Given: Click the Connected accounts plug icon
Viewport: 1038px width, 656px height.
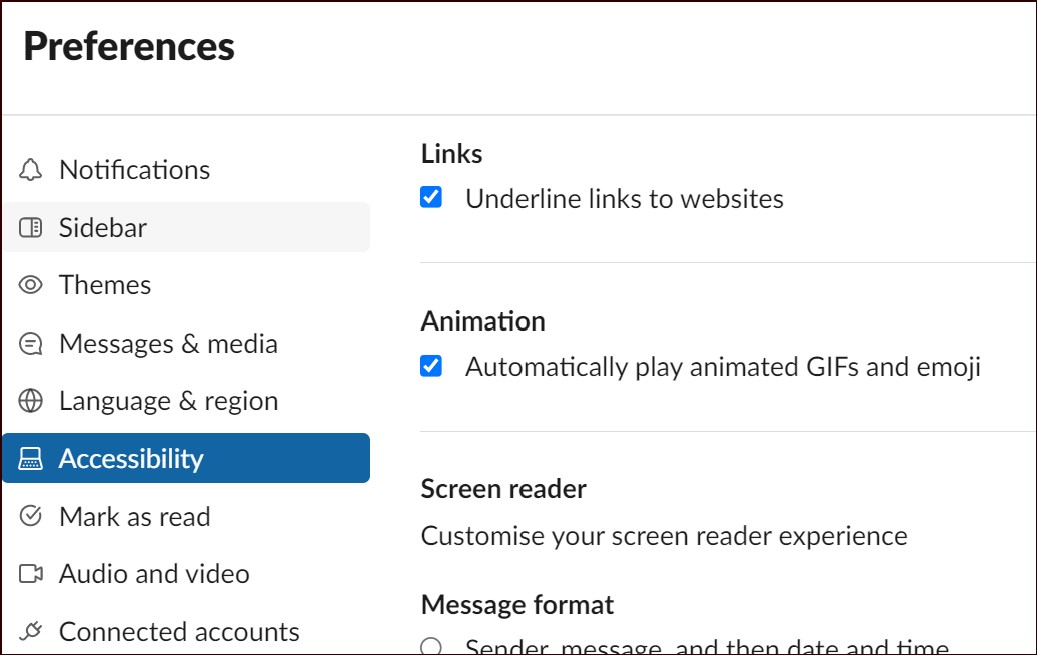Looking at the screenshot, I should (x=31, y=631).
